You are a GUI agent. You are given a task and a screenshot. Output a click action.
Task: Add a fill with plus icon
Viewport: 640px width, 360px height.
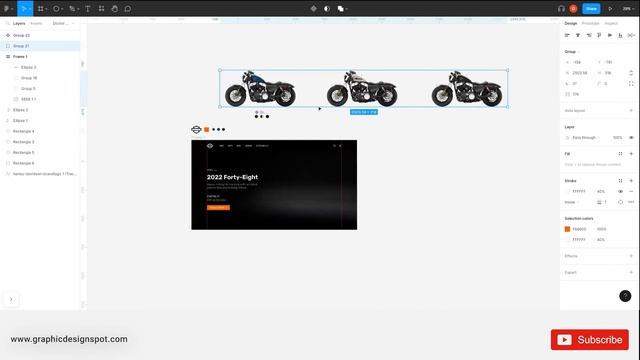631,154
